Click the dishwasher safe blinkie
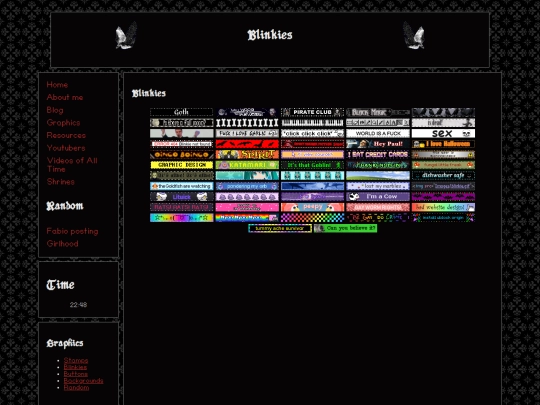540x405 pixels. [x=443, y=175]
